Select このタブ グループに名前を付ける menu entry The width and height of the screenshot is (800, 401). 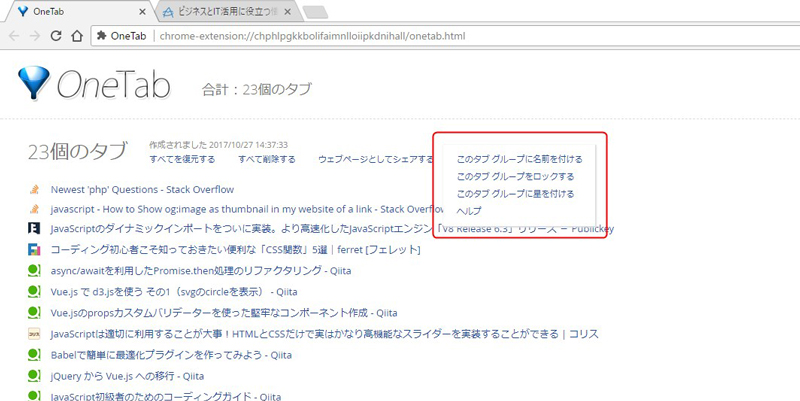pyautogui.click(x=519, y=159)
